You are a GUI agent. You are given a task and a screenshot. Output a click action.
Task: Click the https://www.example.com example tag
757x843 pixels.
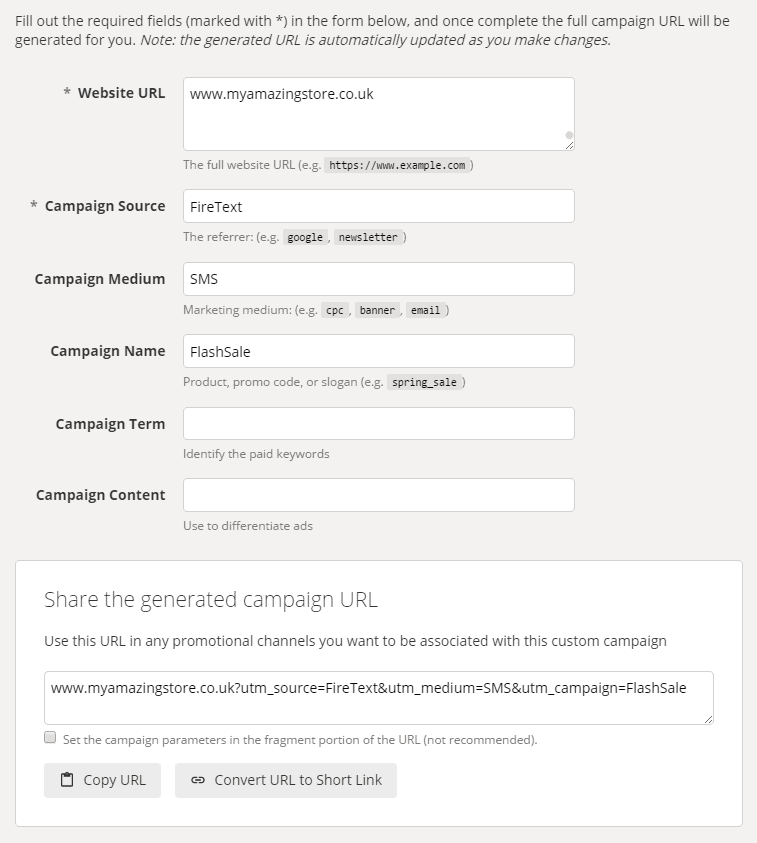(397, 165)
